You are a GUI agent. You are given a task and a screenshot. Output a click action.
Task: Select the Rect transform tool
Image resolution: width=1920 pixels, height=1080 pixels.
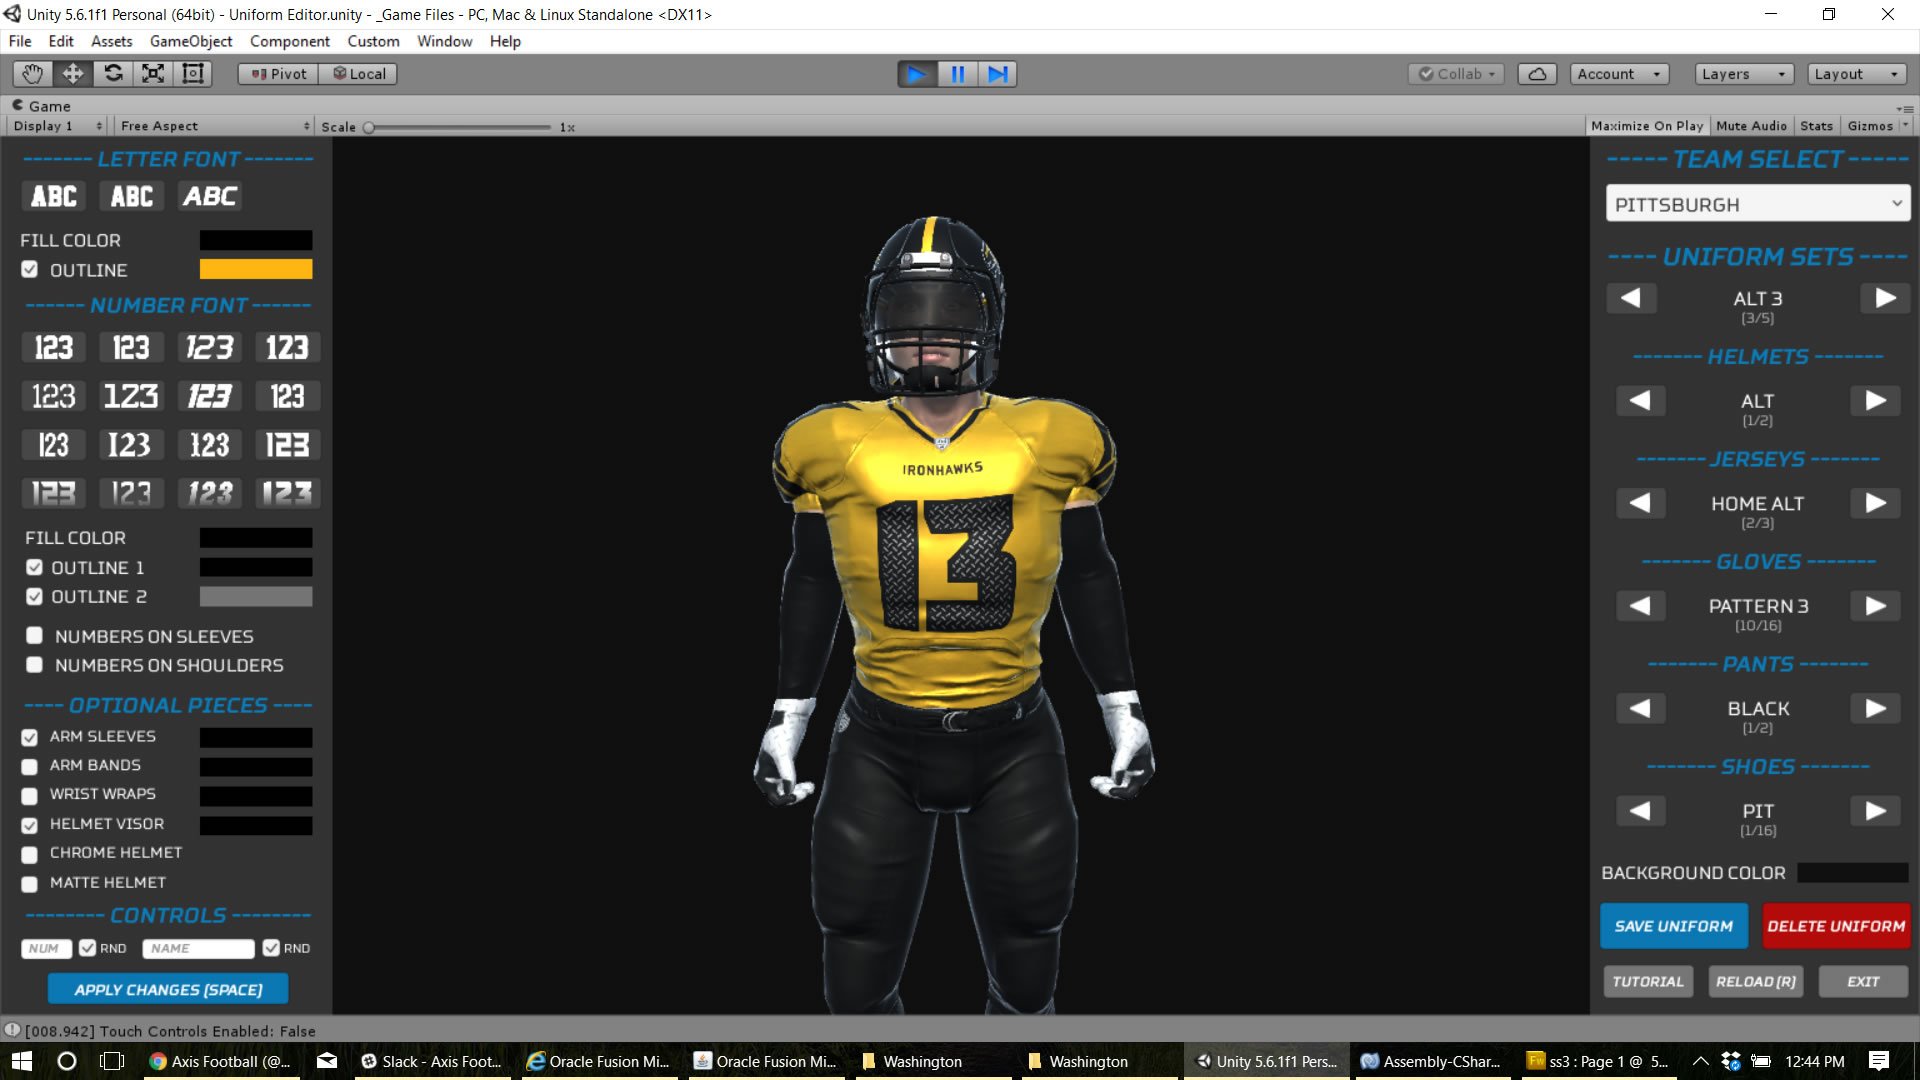click(x=193, y=74)
